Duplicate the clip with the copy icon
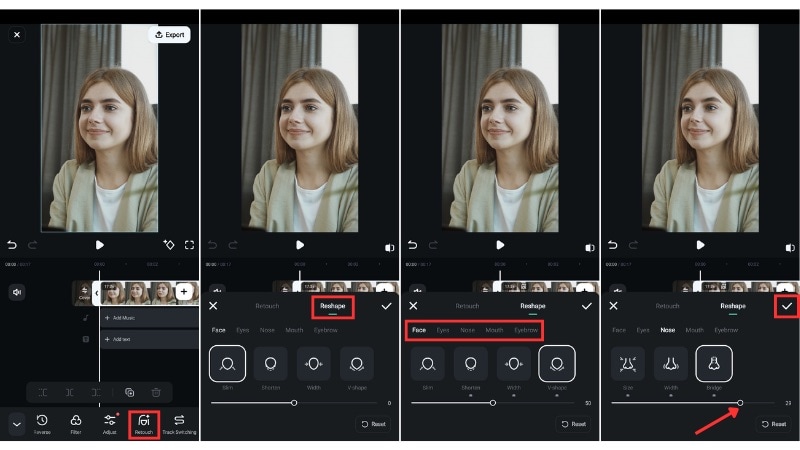This screenshot has width=800, height=450. coord(130,392)
